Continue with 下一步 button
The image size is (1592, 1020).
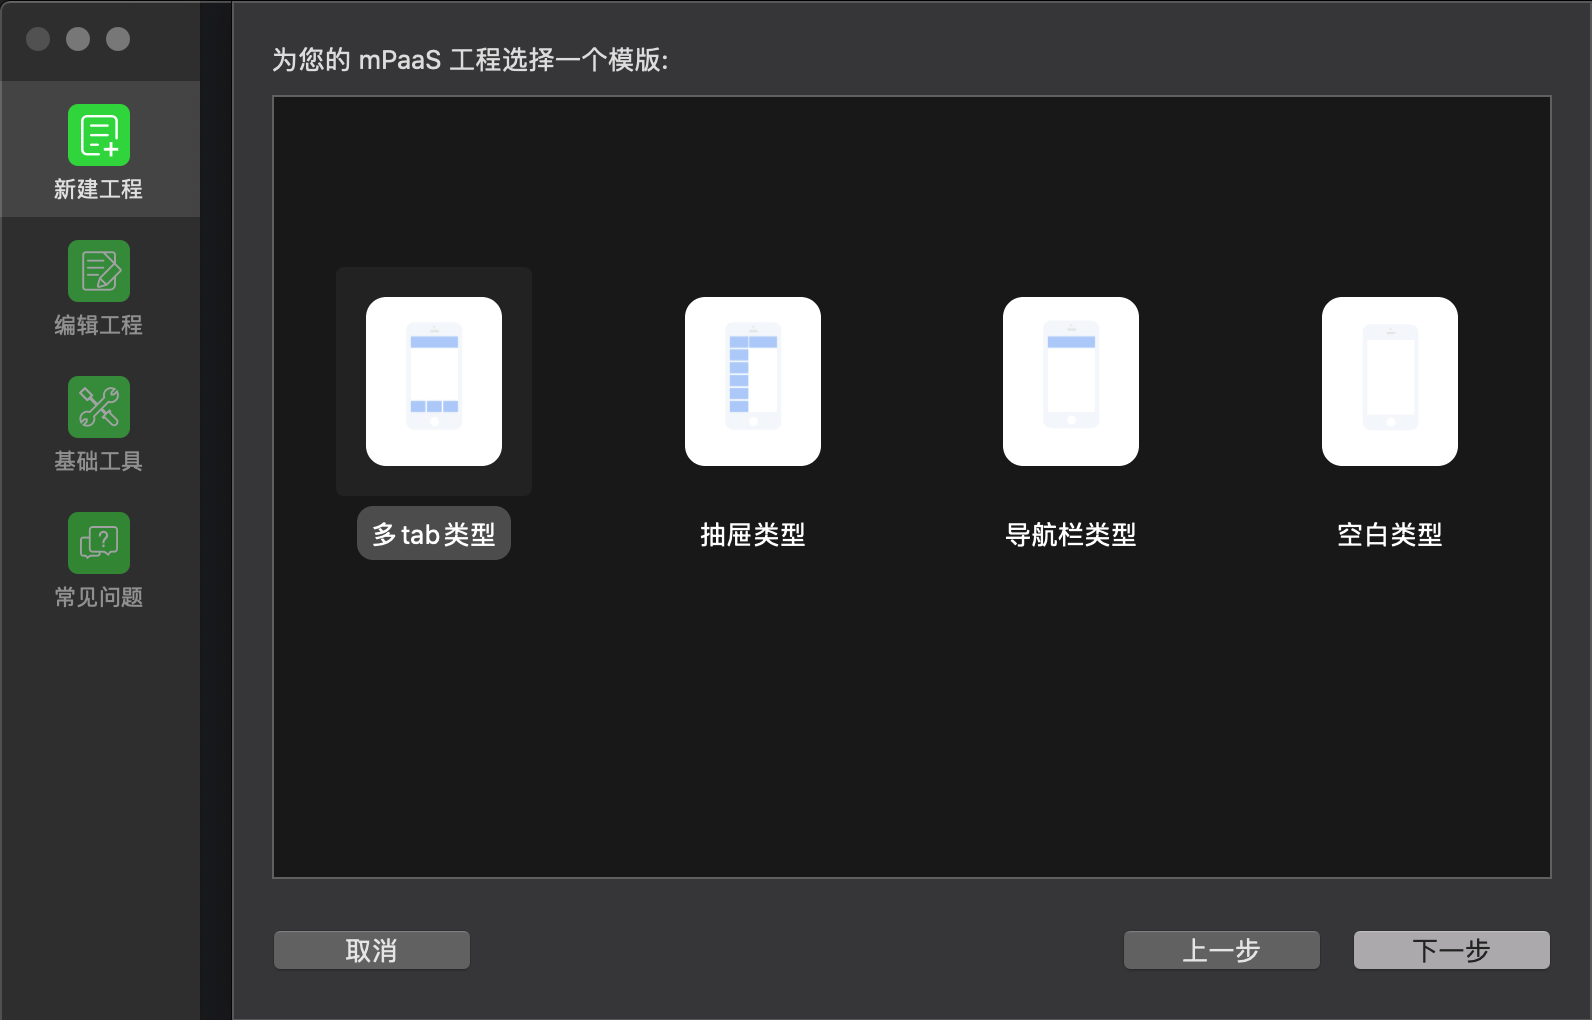1452,950
